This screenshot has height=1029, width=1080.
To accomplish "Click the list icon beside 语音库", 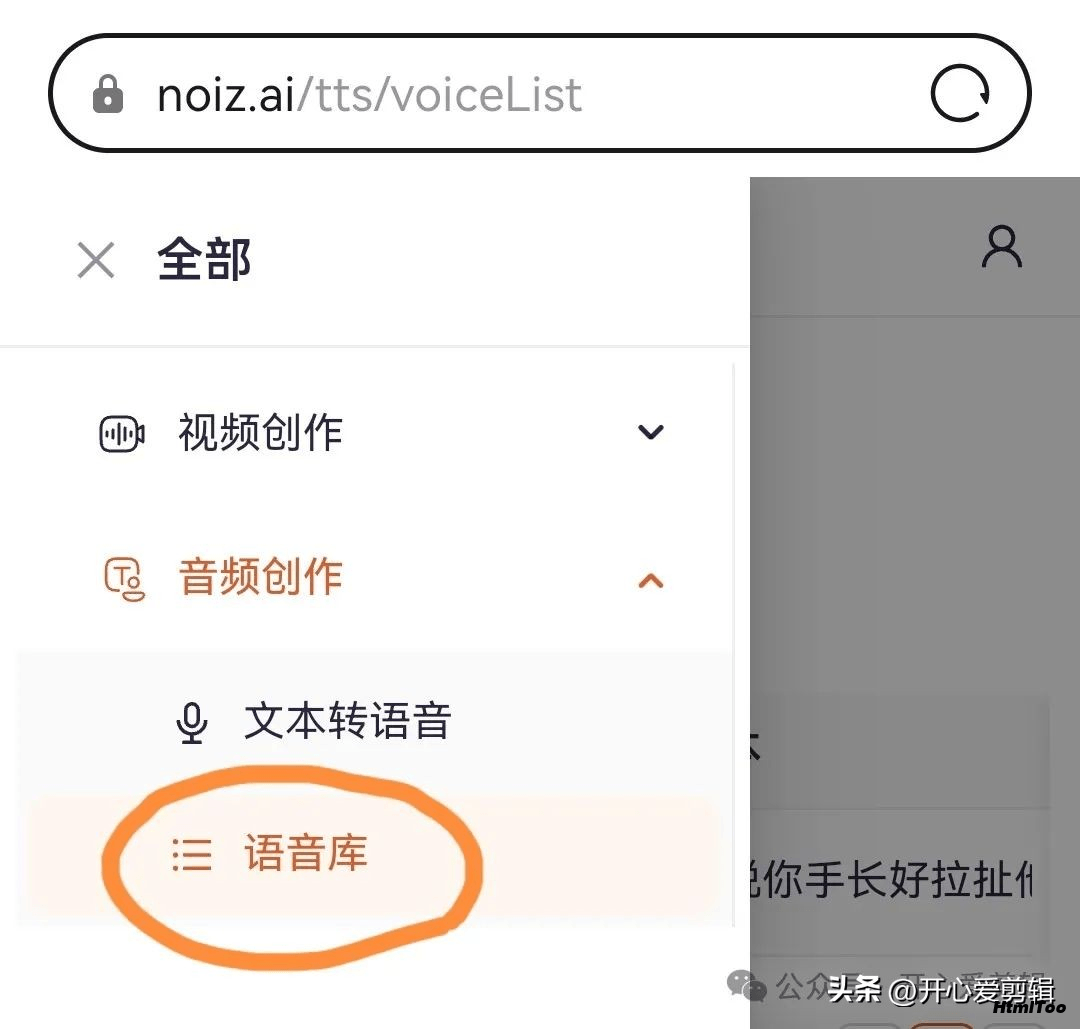I will tap(191, 855).
